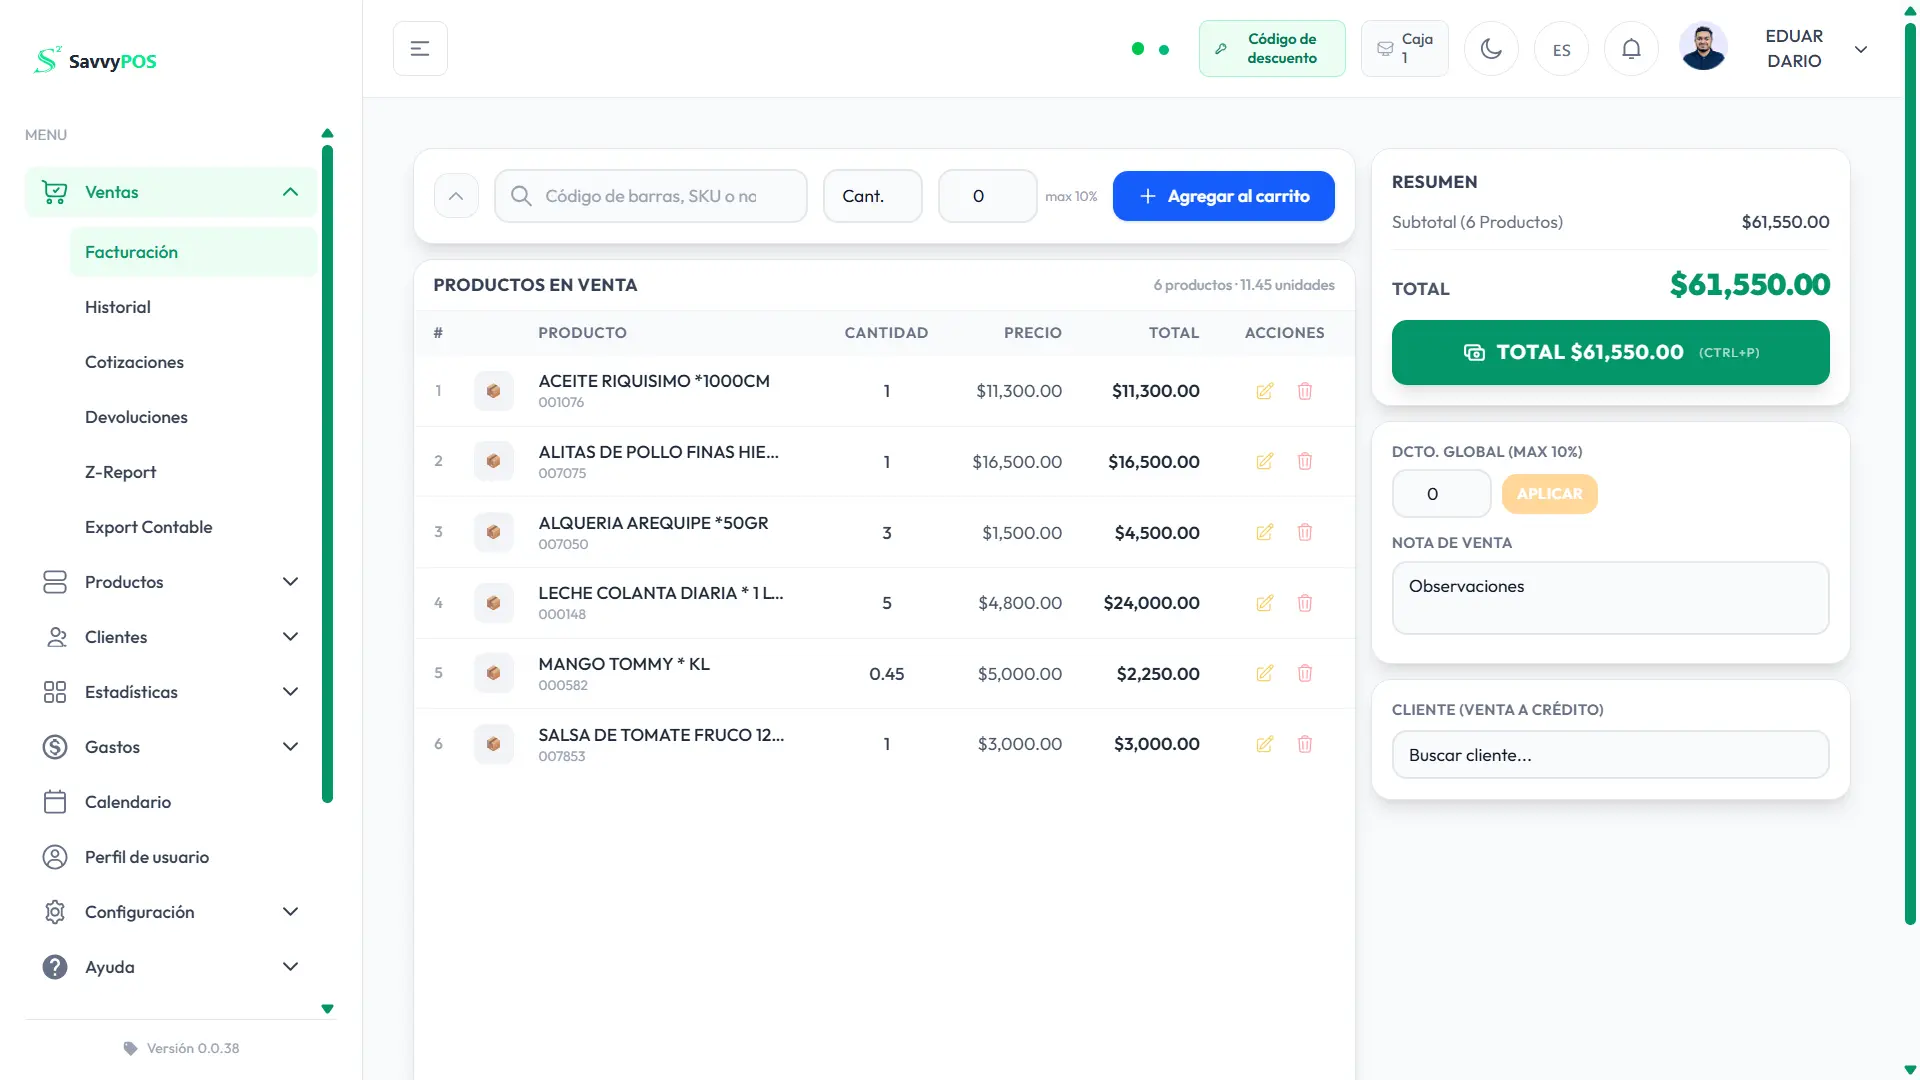Open Calendario from sidebar
This screenshot has height=1080, width=1920.
tap(128, 802)
